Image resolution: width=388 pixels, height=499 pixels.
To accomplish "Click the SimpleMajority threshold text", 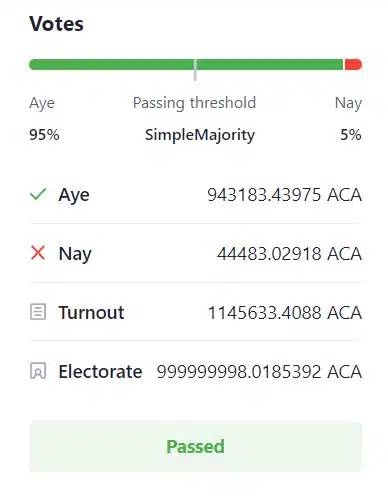I will (200, 135).
